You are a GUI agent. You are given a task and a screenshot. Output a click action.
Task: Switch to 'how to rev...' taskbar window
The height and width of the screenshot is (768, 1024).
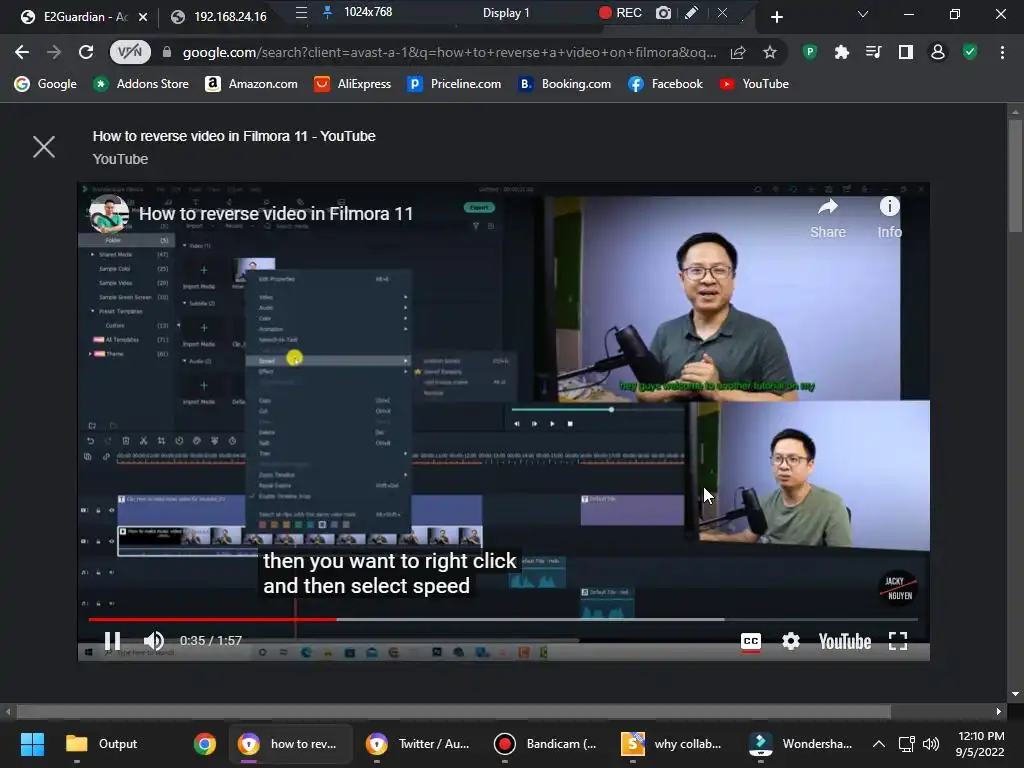[290, 743]
